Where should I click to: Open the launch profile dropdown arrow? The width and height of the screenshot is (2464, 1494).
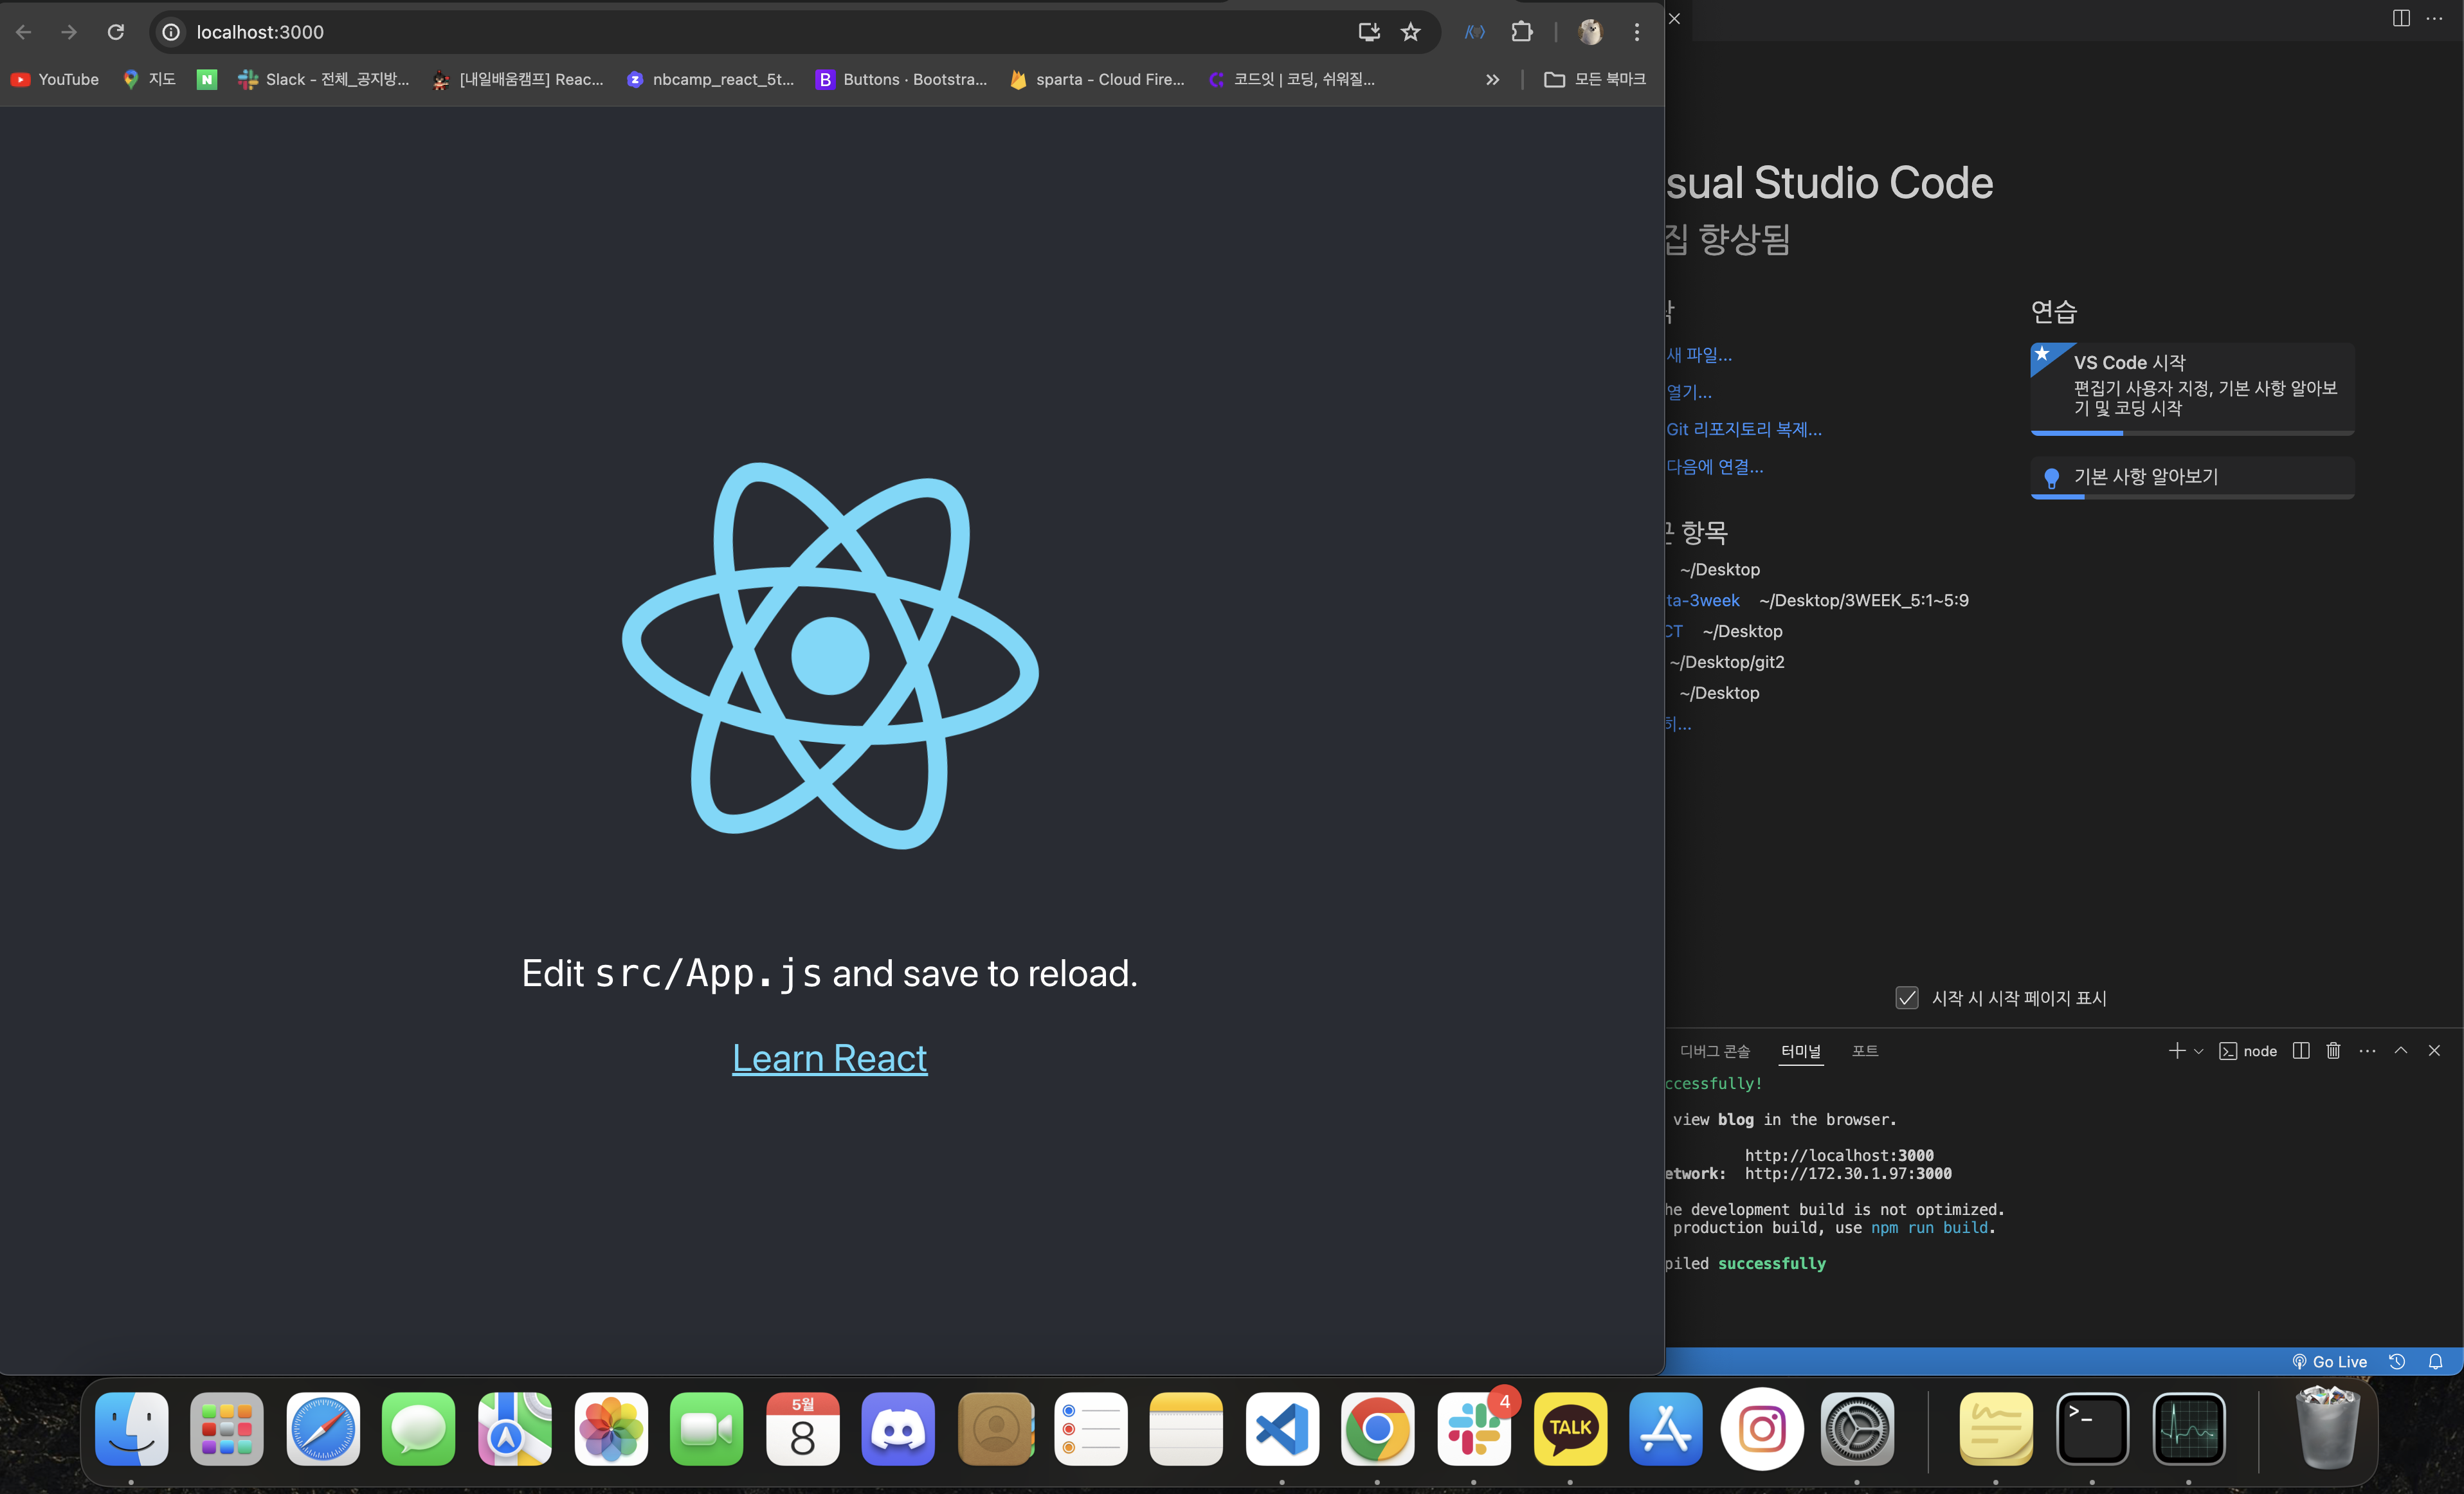click(2198, 1051)
